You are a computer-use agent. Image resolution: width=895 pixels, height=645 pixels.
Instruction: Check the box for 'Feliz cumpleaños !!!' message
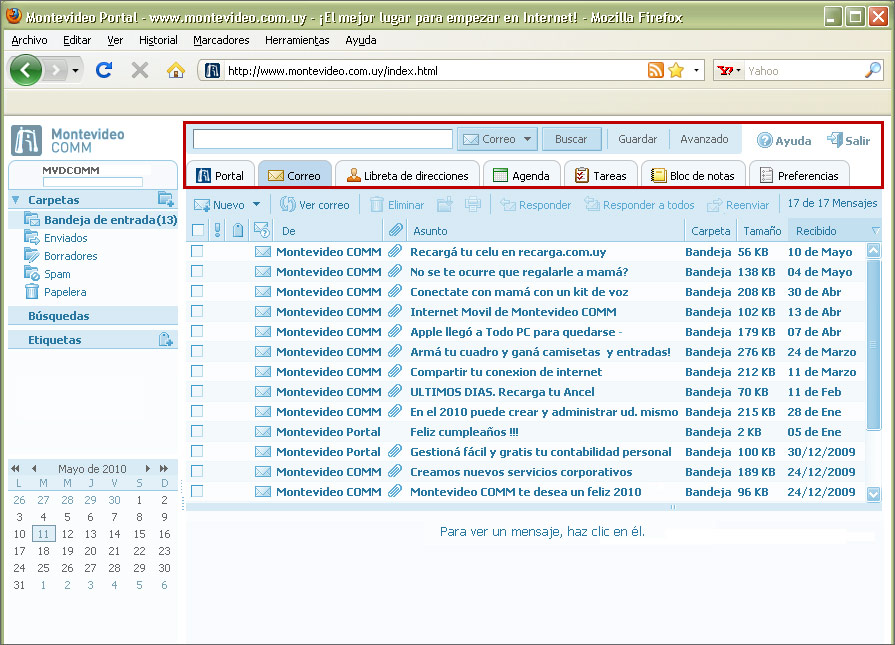point(197,431)
